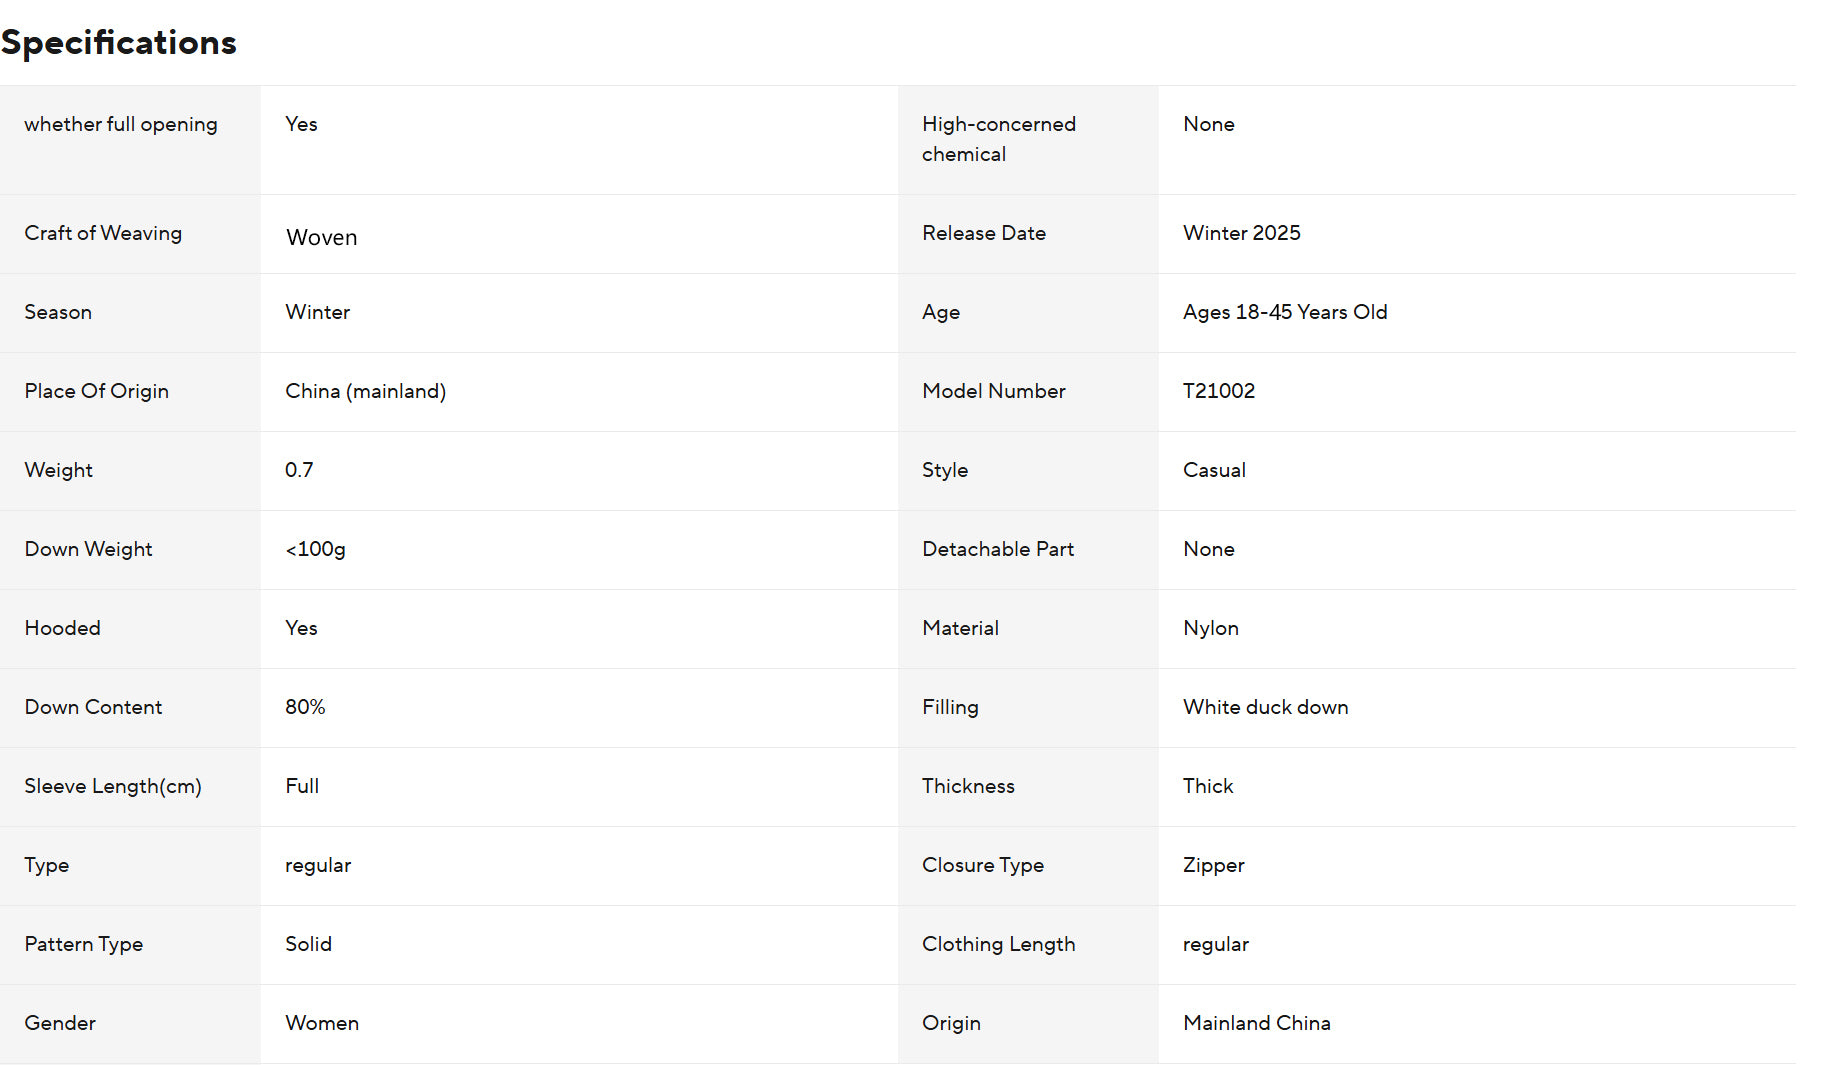This screenshot has height=1065, width=1832.
Task: Select the 'whether full opening' label
Action: click(121, 124)
